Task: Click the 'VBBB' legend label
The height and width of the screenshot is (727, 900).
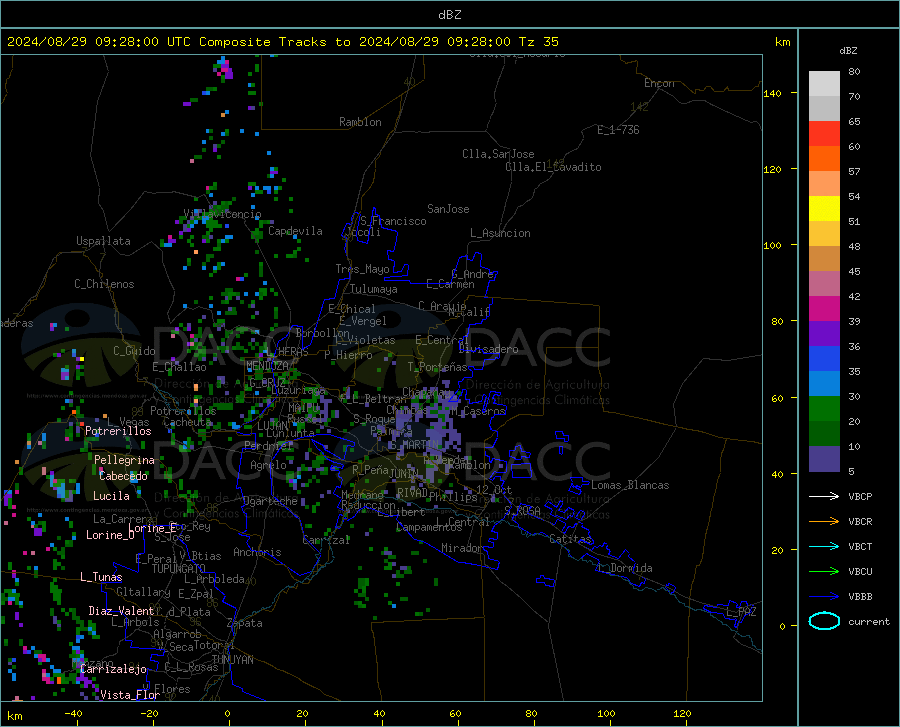Action: point(860,596)
